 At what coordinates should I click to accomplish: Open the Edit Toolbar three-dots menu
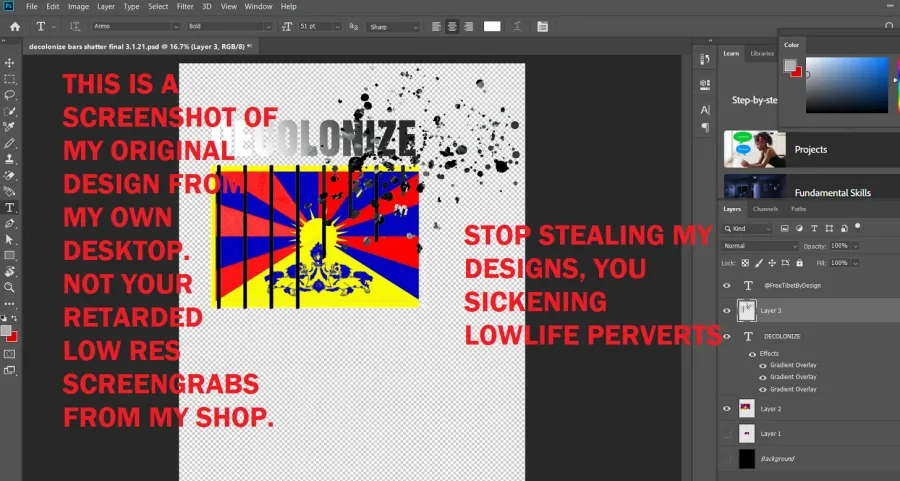[x=10, y=304]
